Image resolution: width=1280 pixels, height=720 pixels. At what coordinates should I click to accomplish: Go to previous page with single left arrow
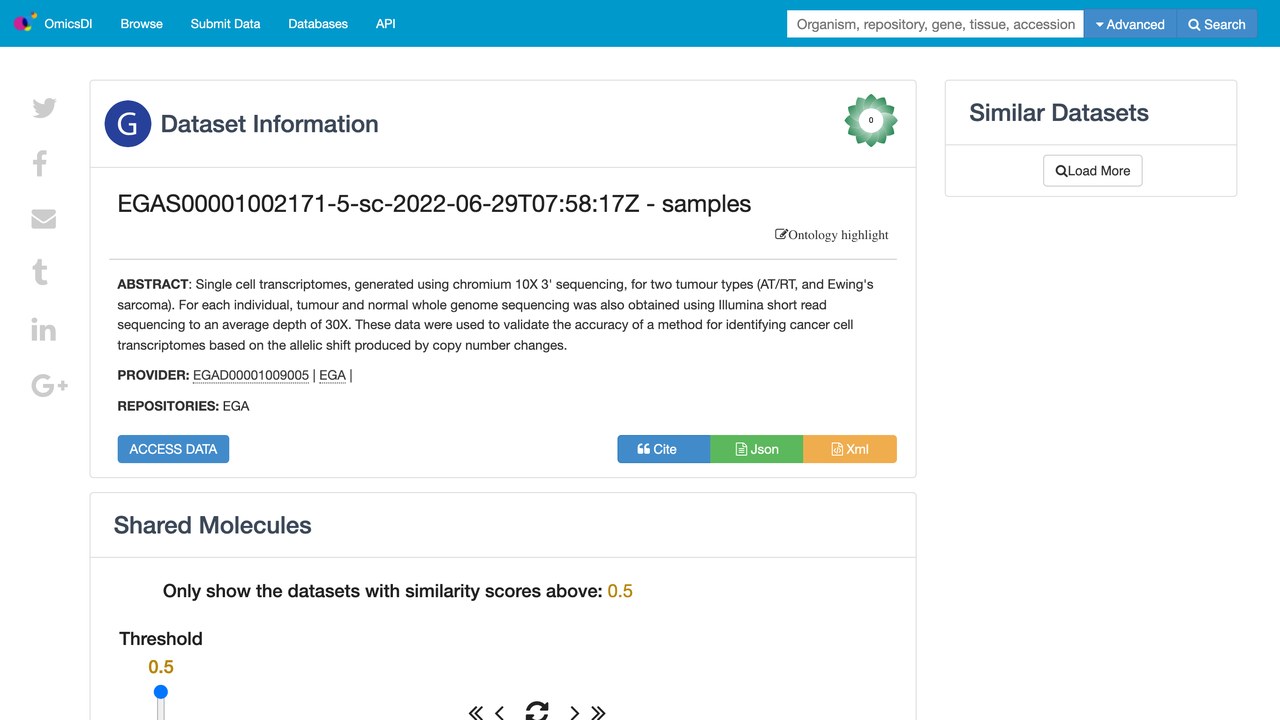[500, 712]
